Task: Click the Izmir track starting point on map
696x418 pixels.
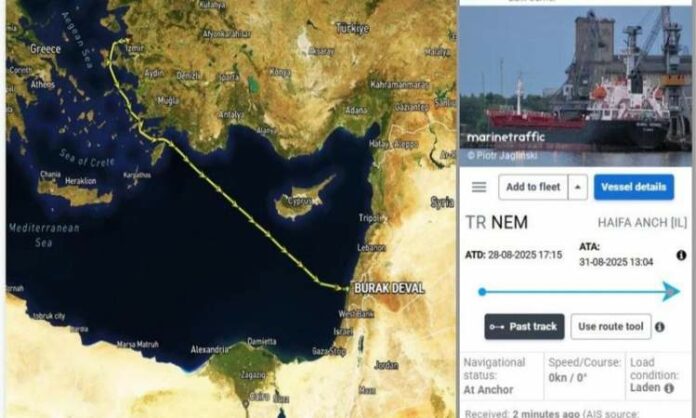Action: (127, 41)
